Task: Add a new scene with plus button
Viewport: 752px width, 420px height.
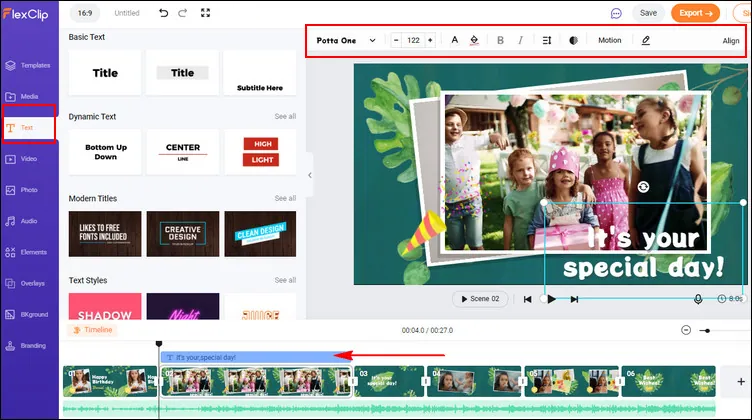Action: (740, 381)
